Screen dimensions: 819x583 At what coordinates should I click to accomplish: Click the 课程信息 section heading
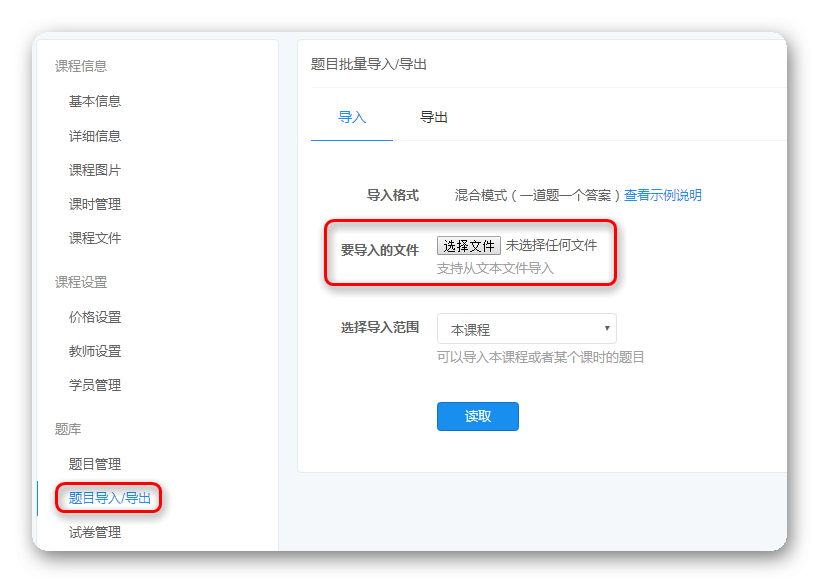tap(81, 66)
